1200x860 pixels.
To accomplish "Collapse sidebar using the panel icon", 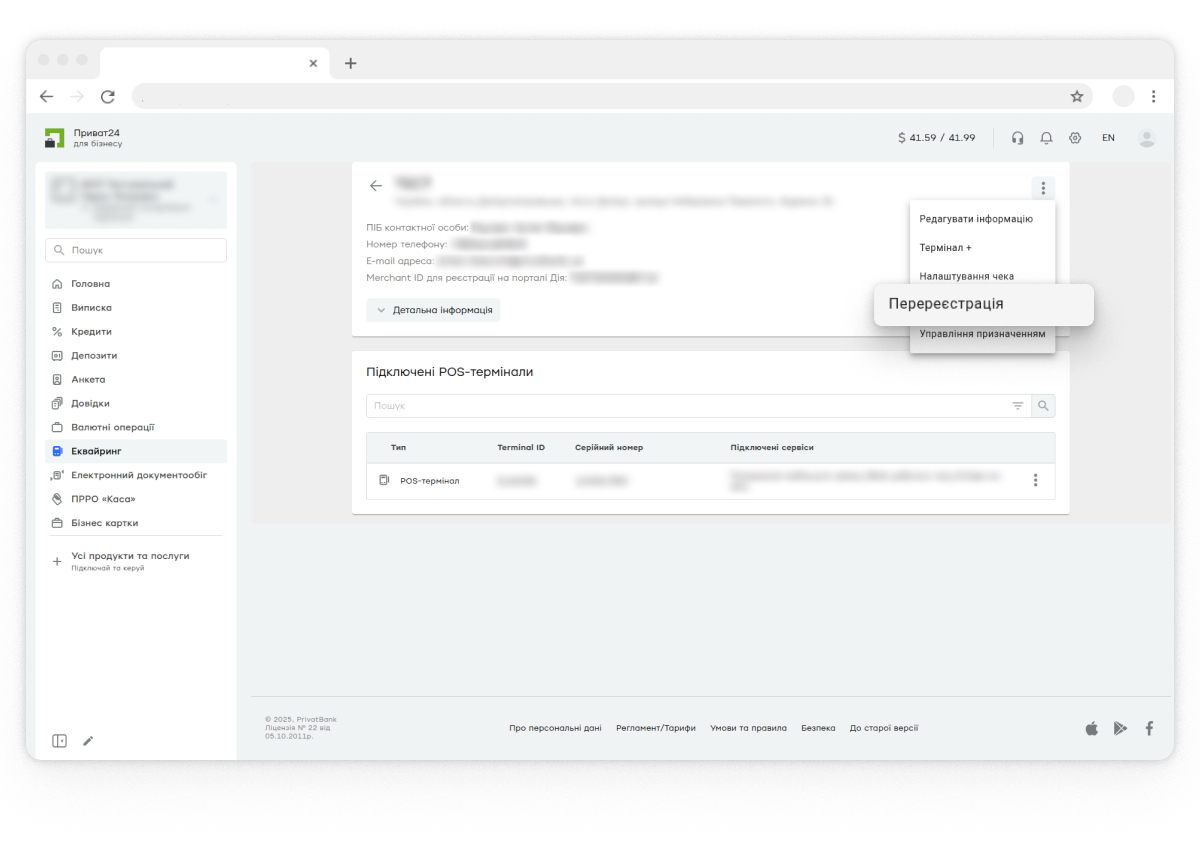I will pos(60,741).
